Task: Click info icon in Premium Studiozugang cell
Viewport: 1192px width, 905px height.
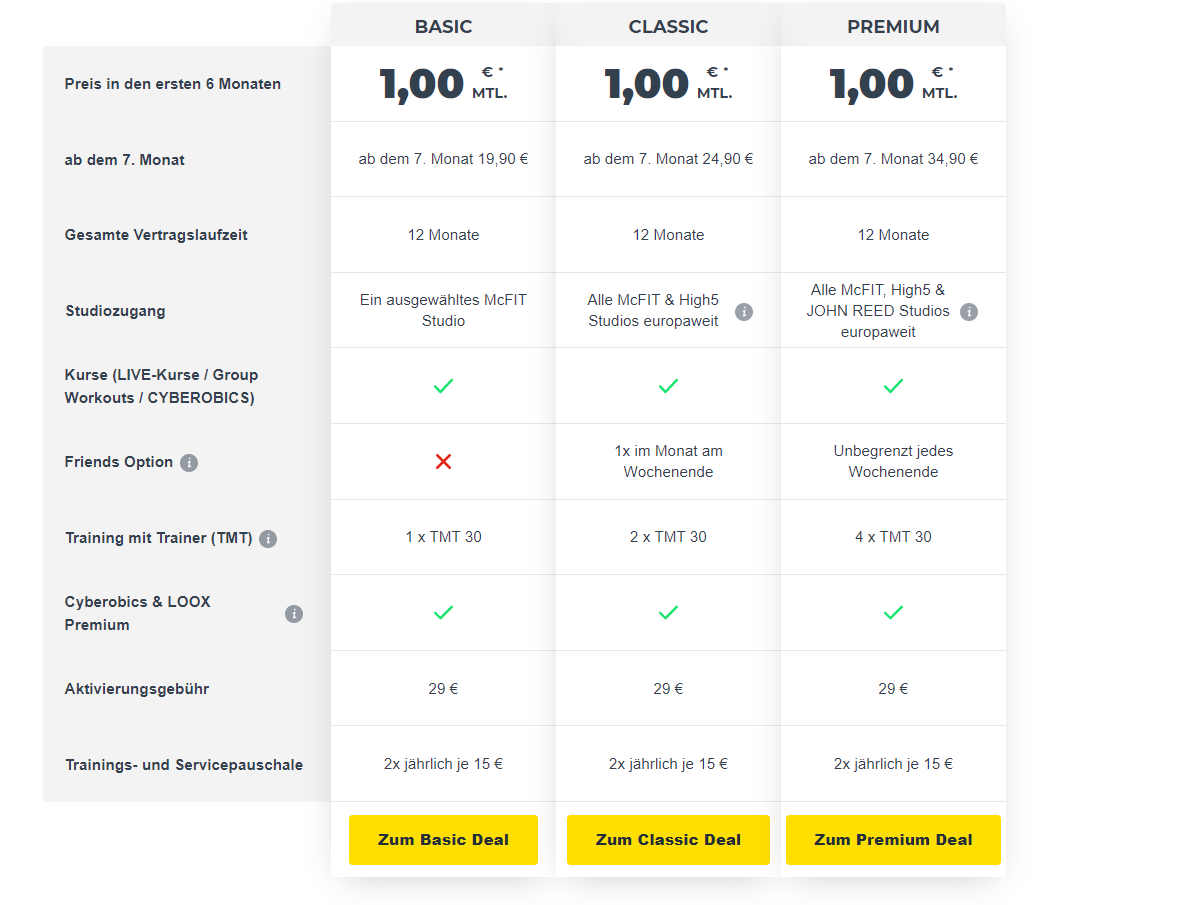Action: (x=968, y=312)
